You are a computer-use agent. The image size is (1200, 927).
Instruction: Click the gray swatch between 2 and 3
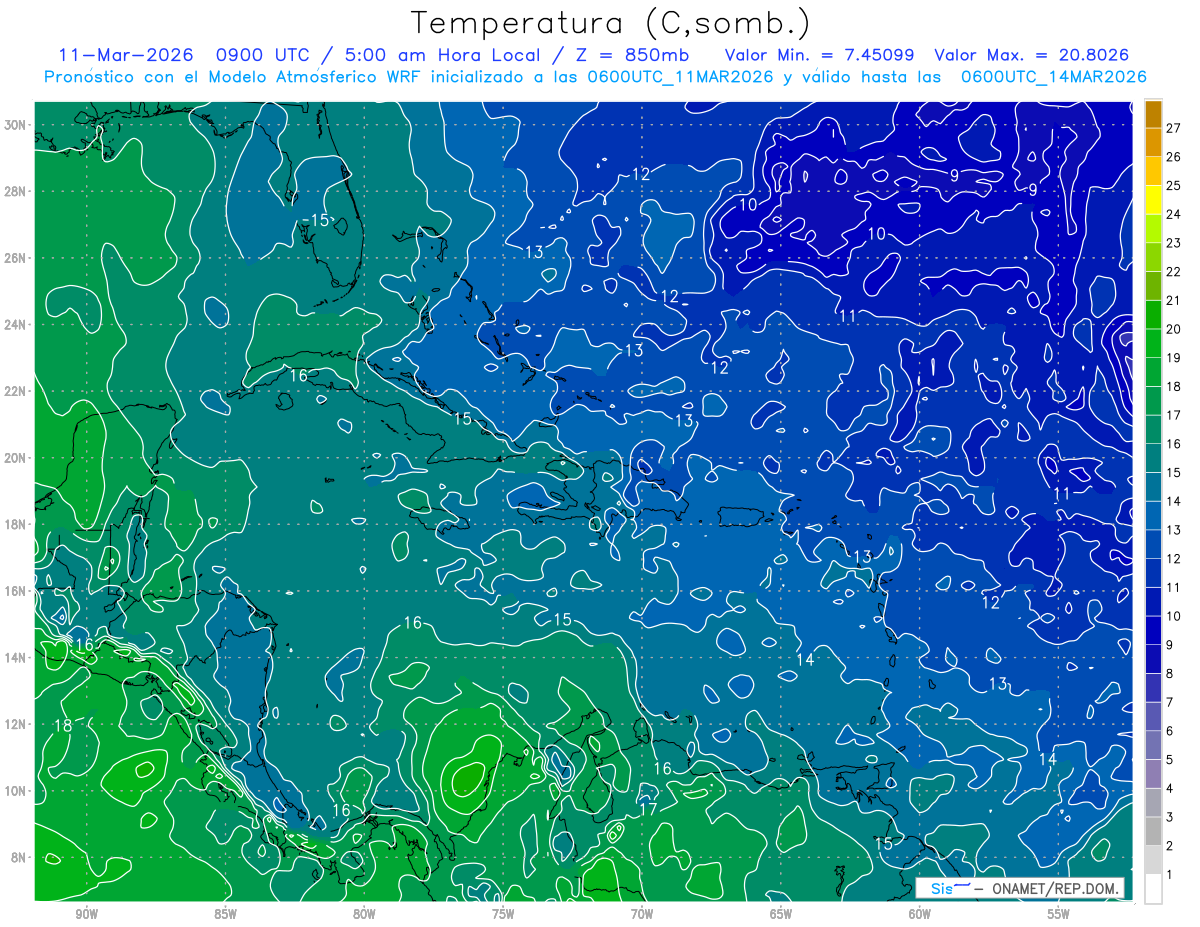tap(1153, 831)
